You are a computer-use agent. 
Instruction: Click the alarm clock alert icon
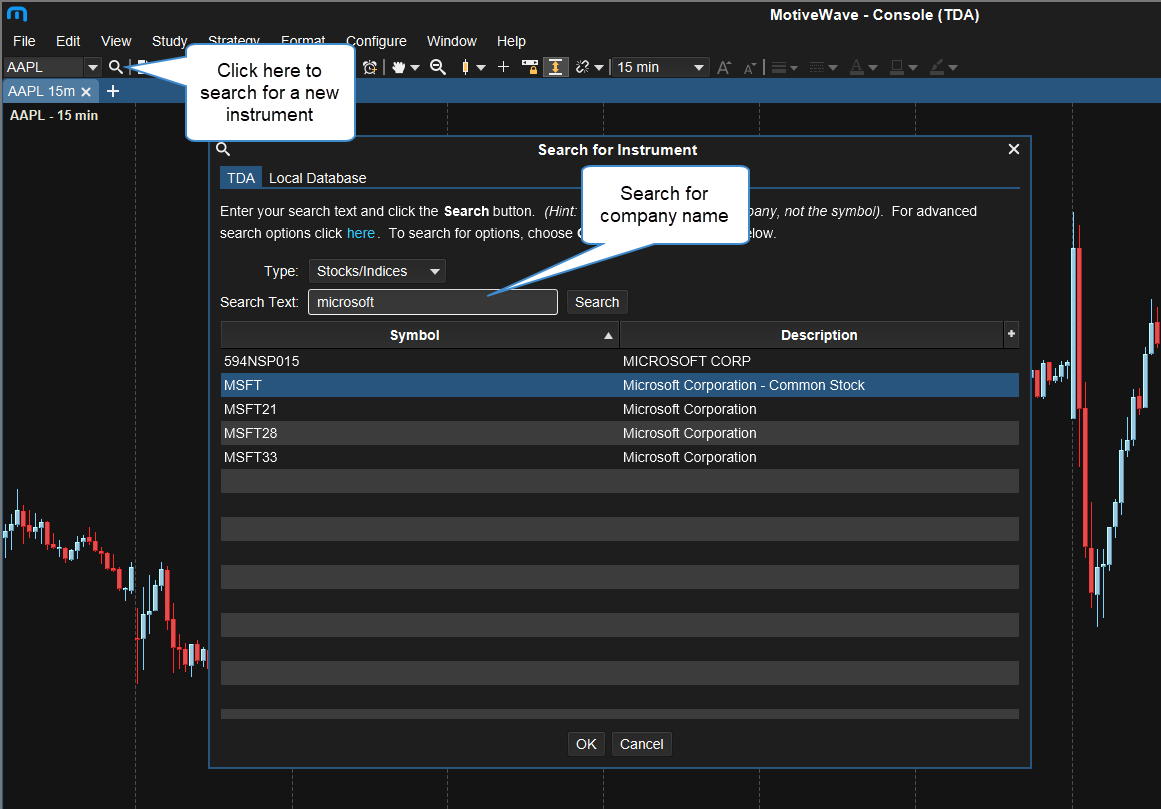coord(370,67)
